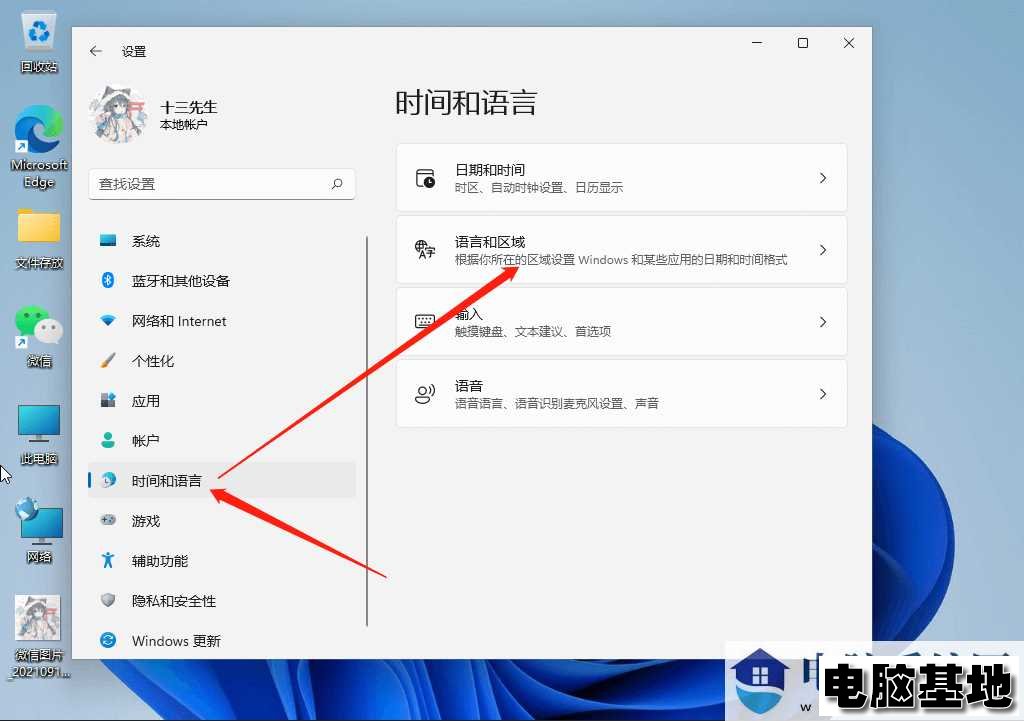Click the globe clock icon for 时间和语言
1024x721 pixels.
click(108, 480)
